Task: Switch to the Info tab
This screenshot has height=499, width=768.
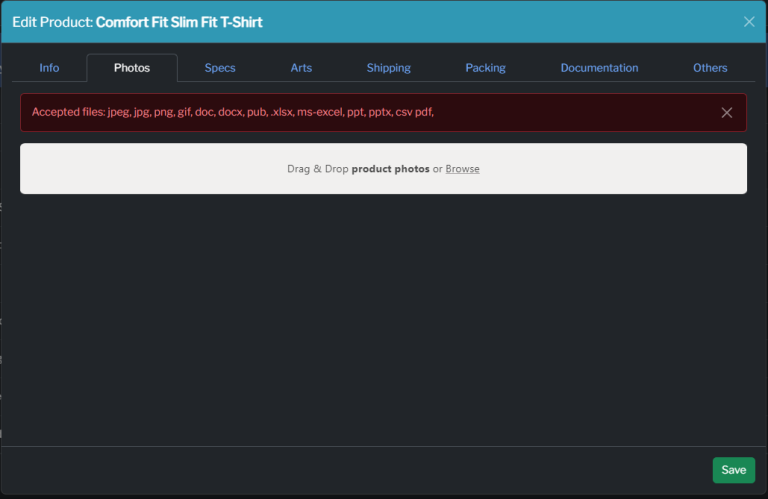Action: [49, 68]
